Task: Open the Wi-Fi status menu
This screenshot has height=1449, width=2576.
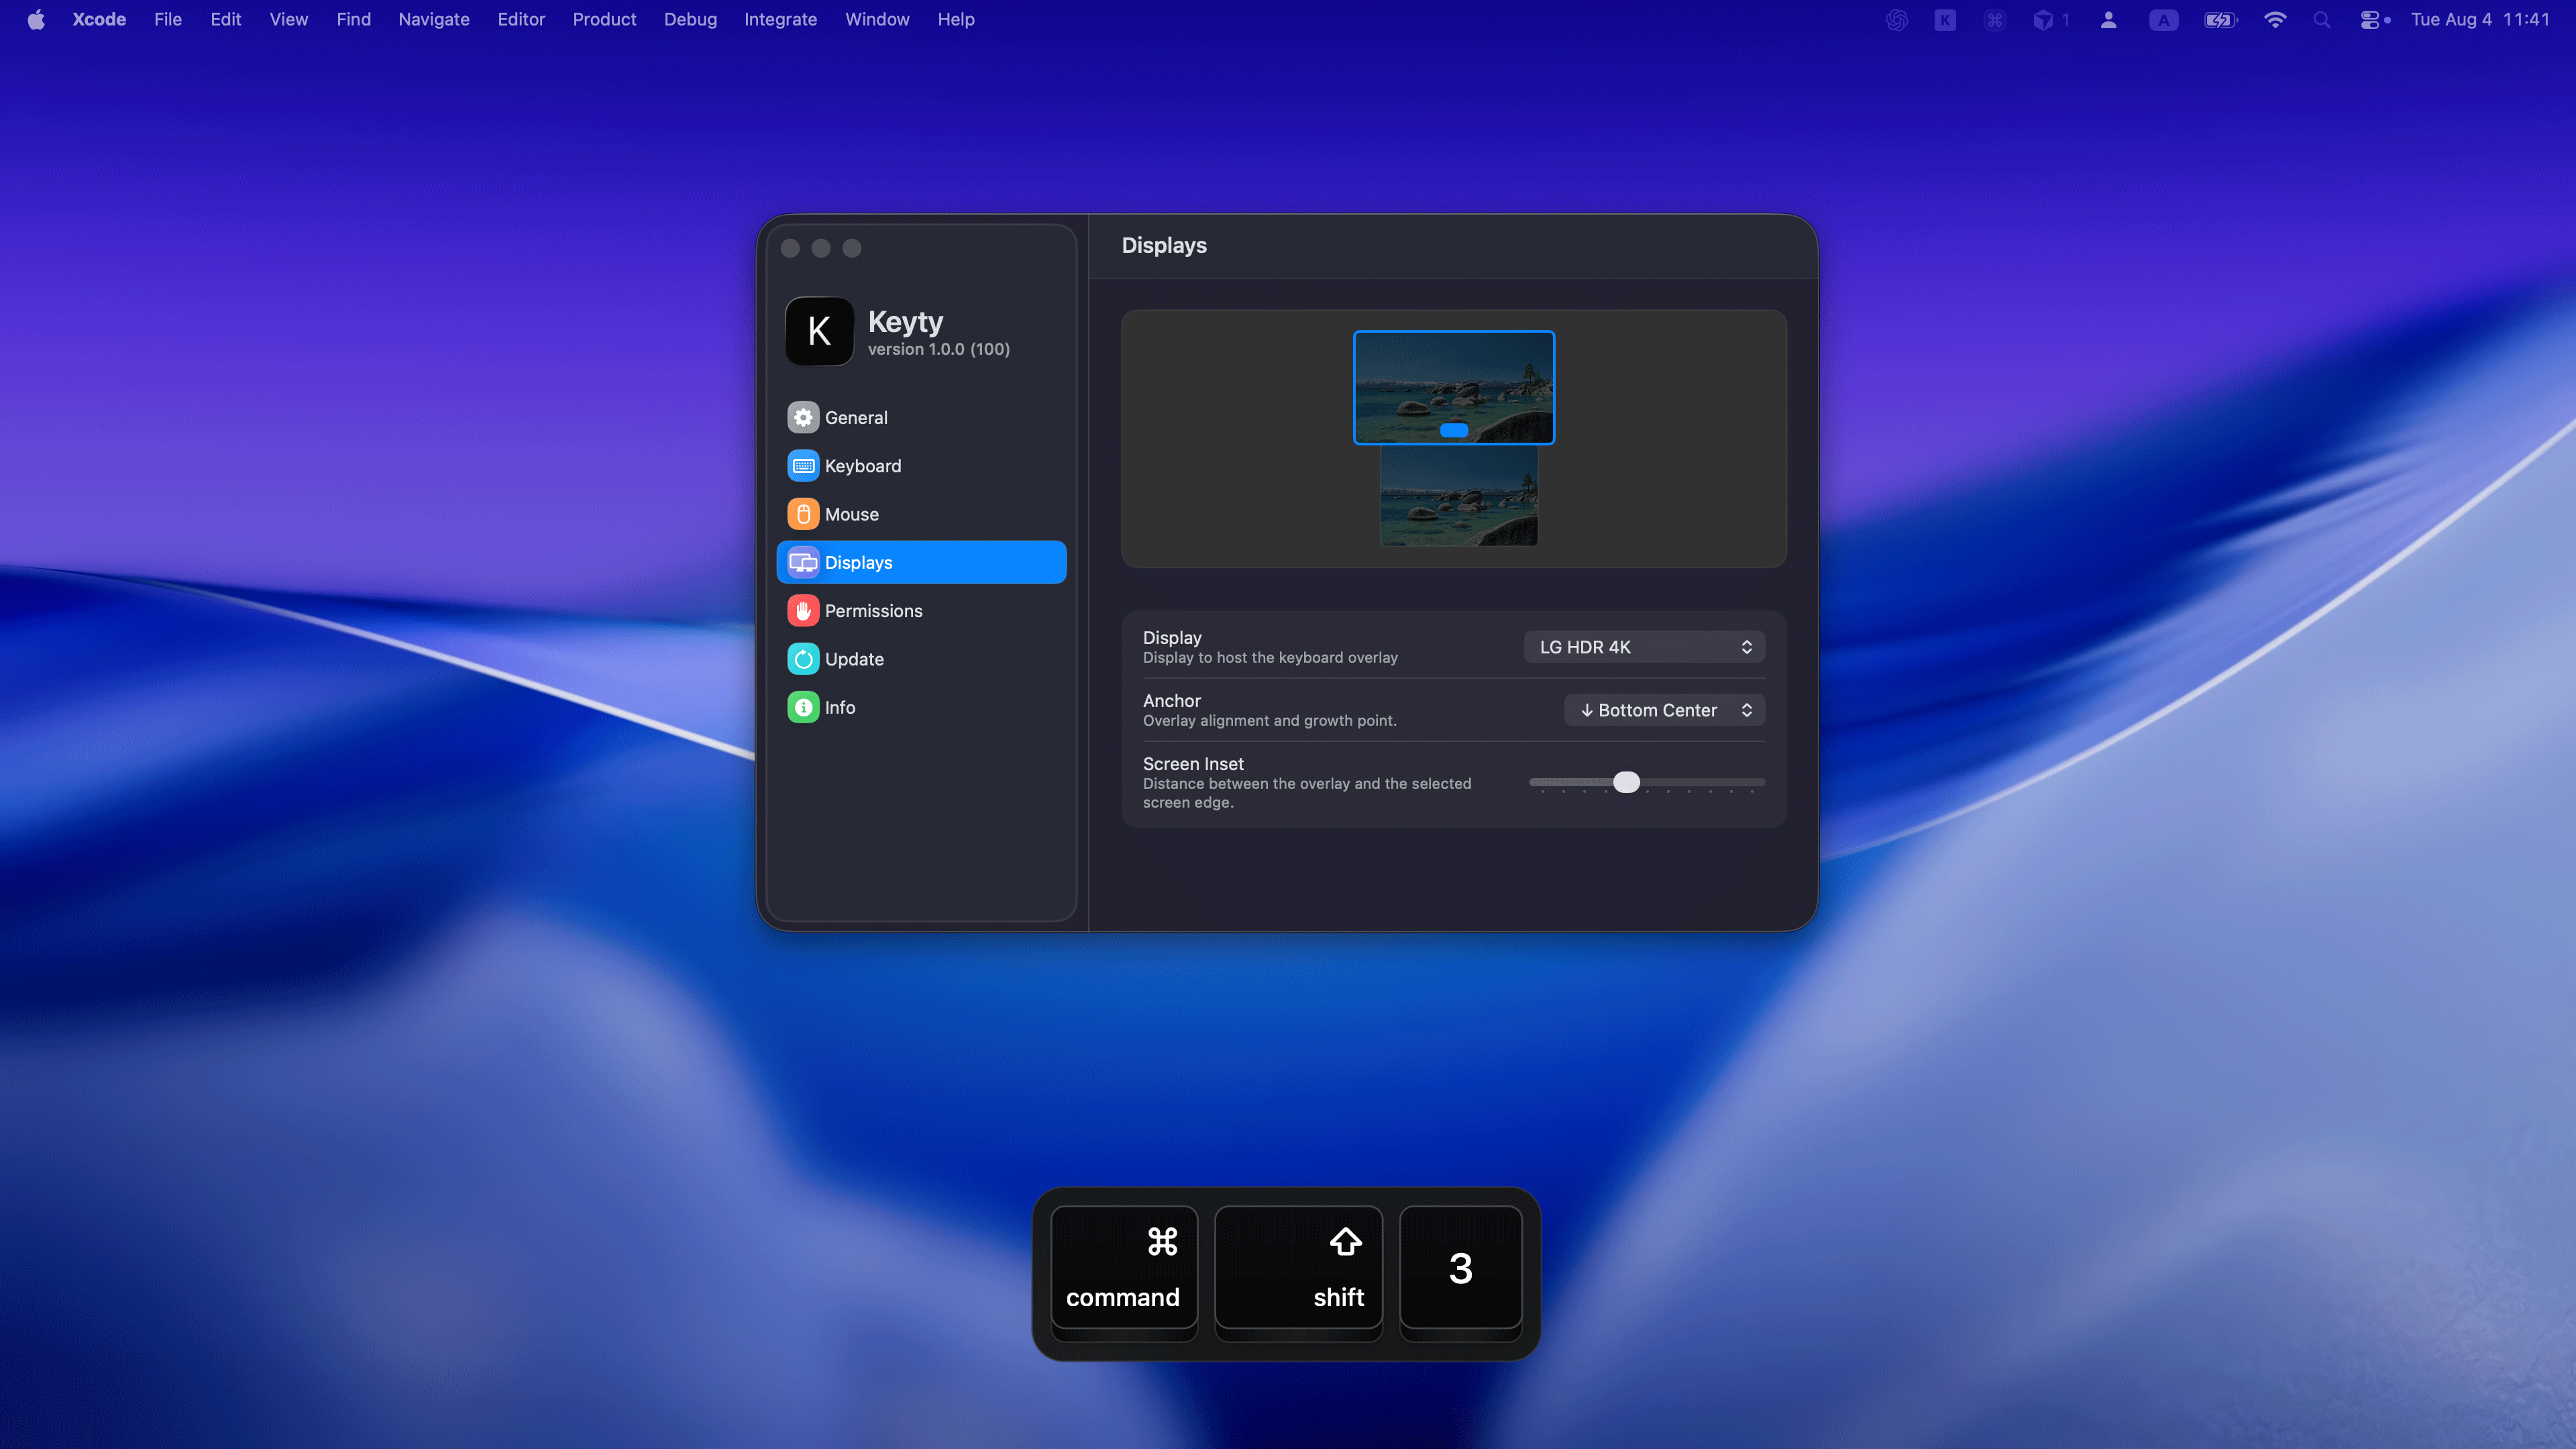Action: click(x=2274, y=20)
